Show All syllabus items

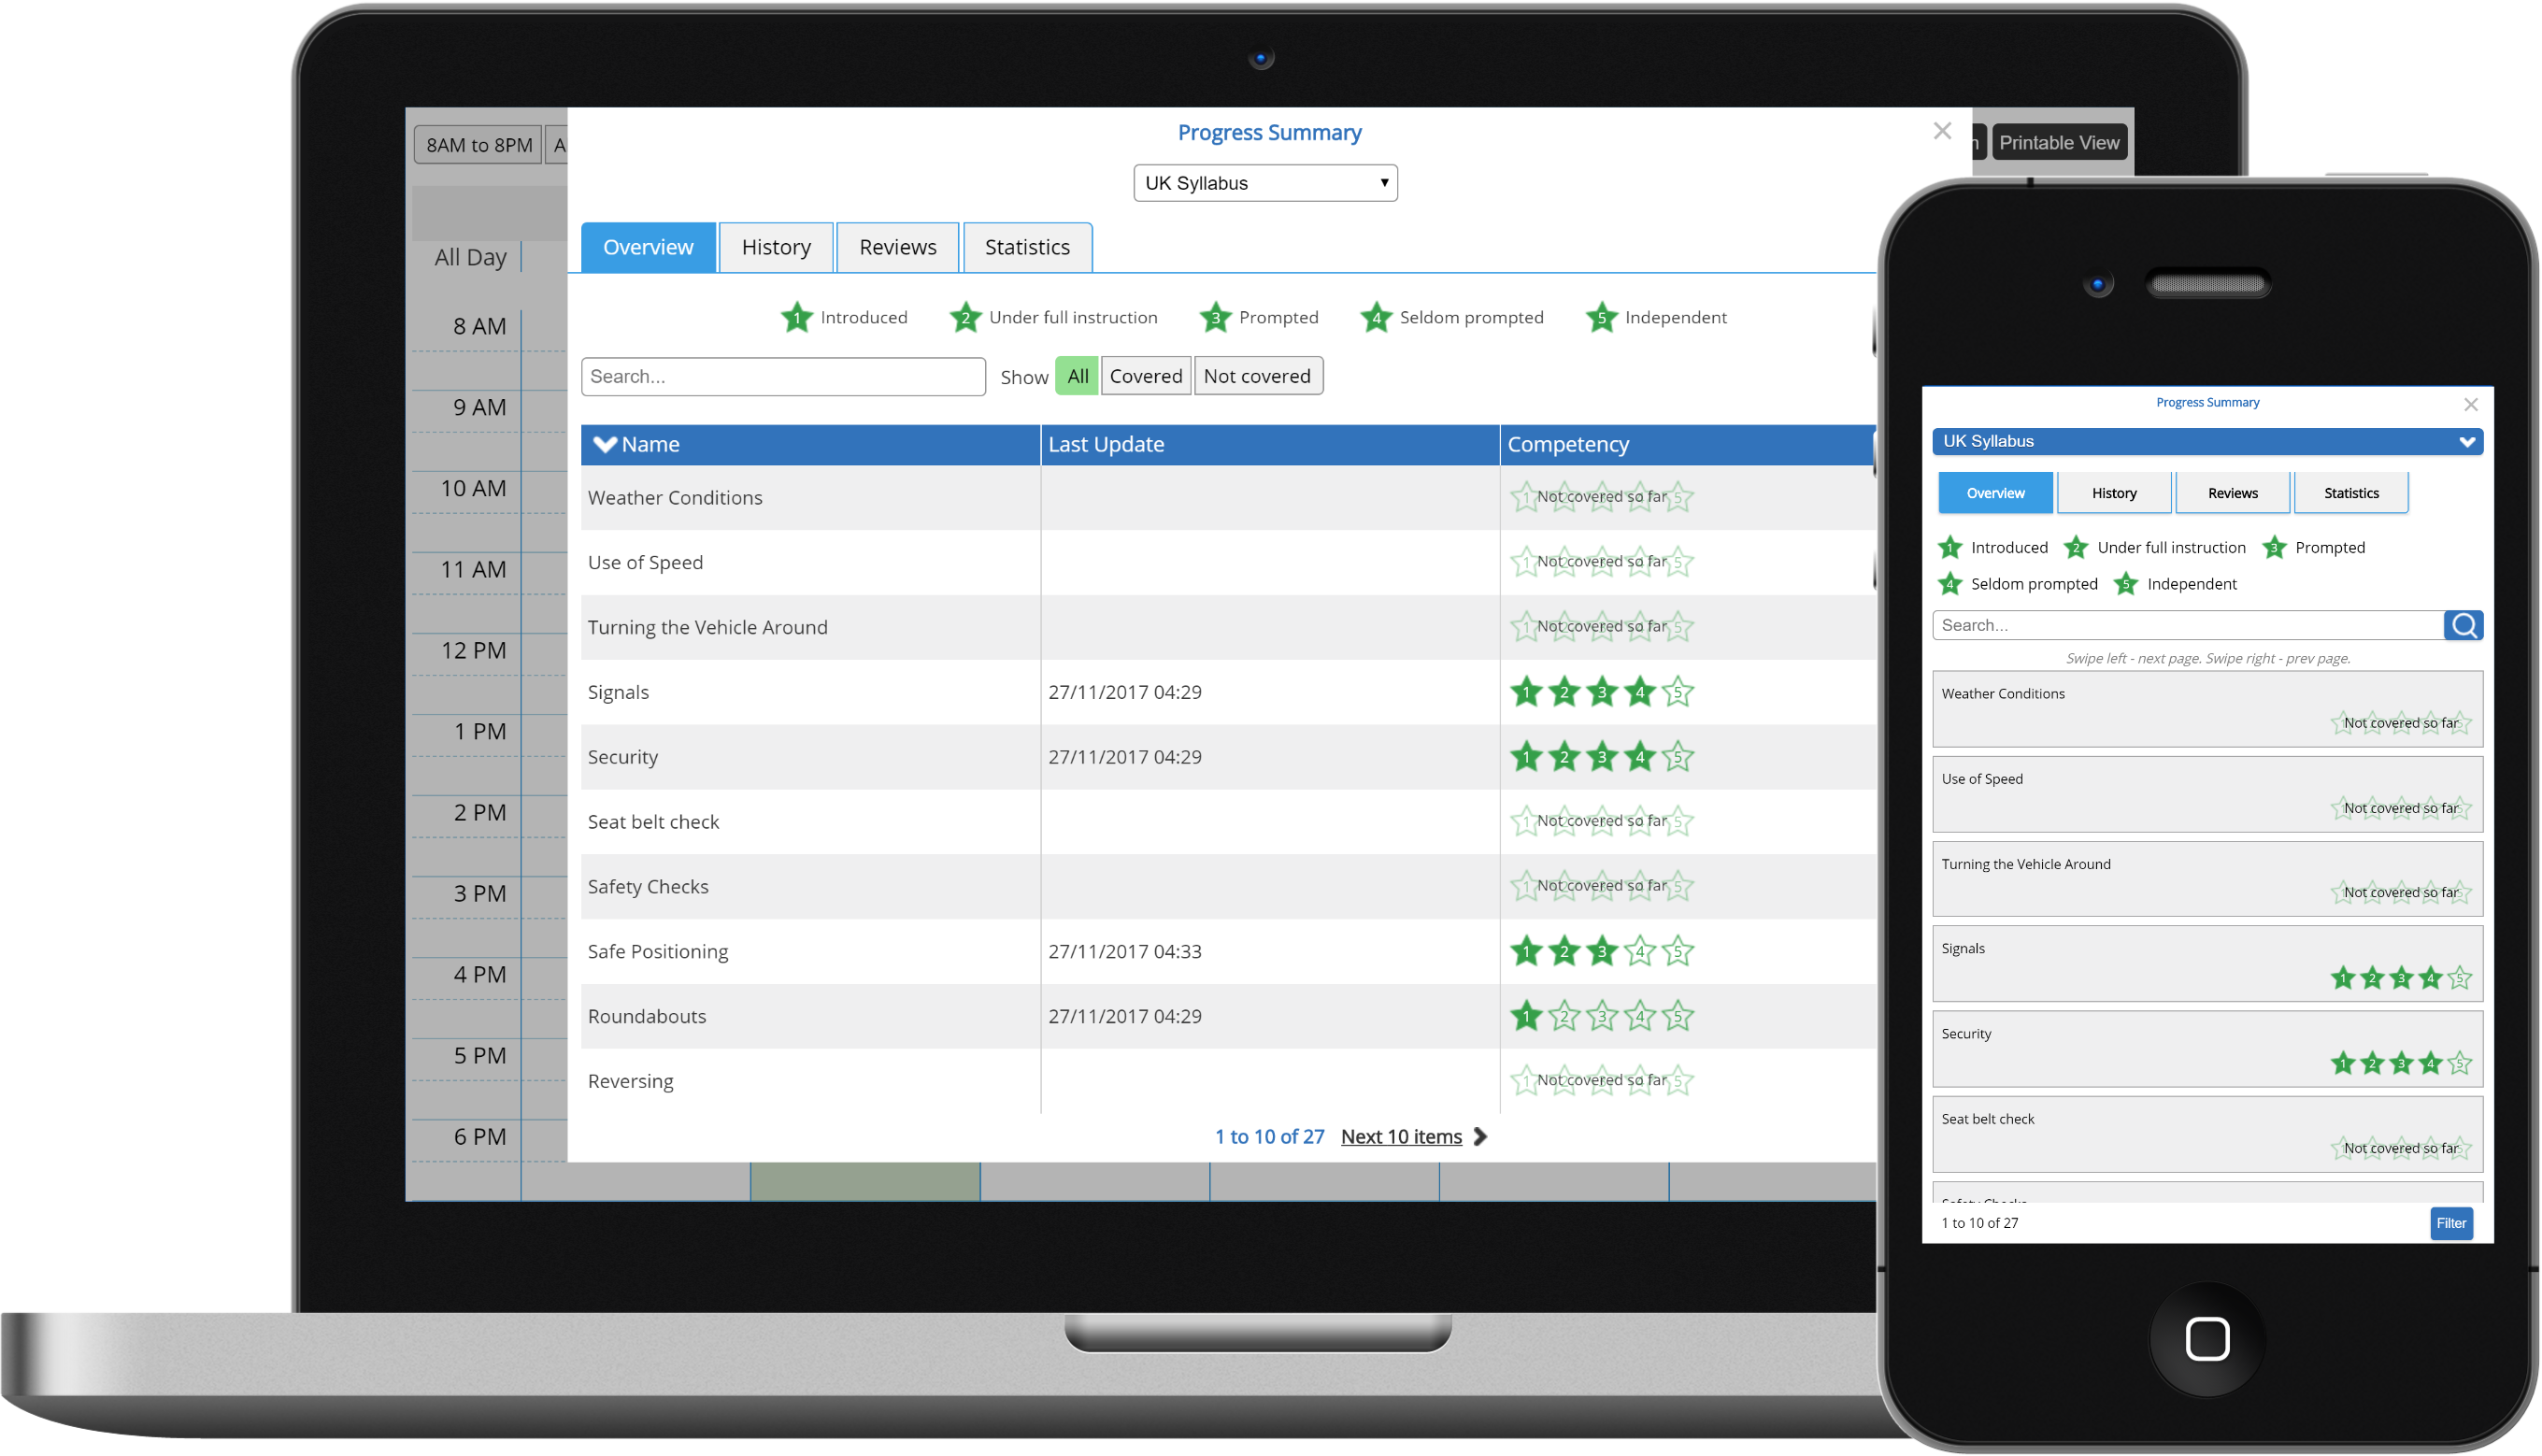tap(1077, 376)
